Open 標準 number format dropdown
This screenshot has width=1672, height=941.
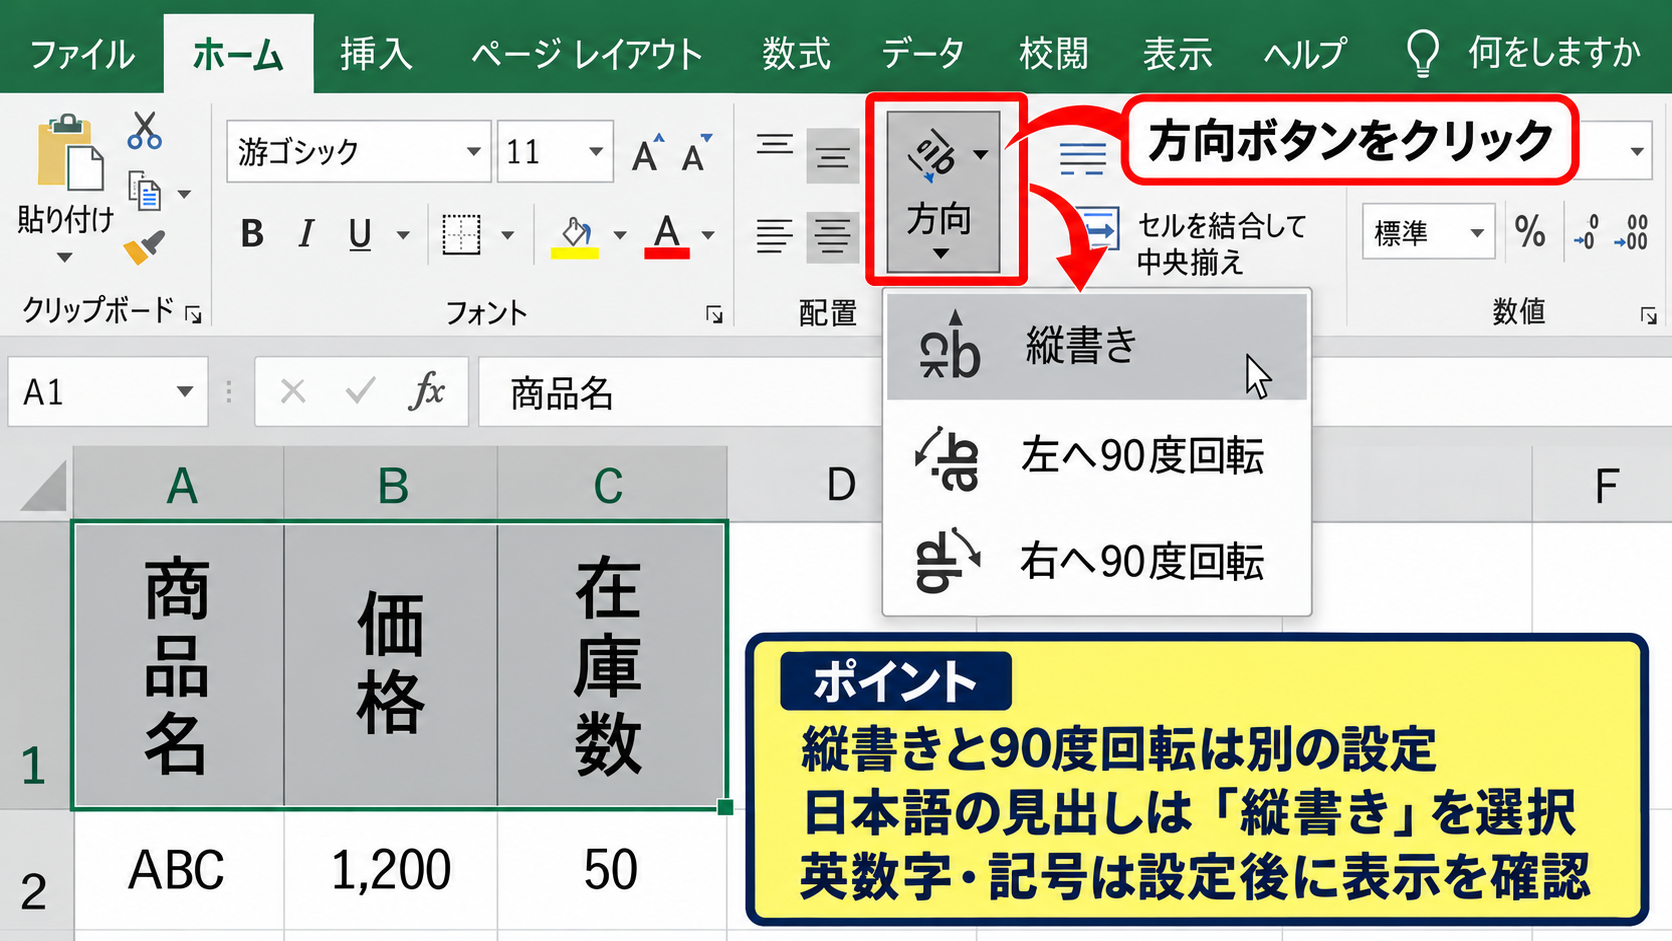pos(1477,233)
